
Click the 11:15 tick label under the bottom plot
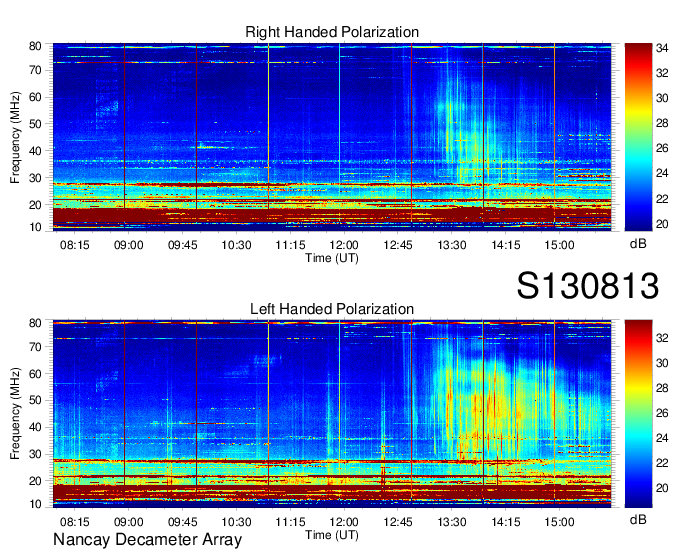point(290,522)
